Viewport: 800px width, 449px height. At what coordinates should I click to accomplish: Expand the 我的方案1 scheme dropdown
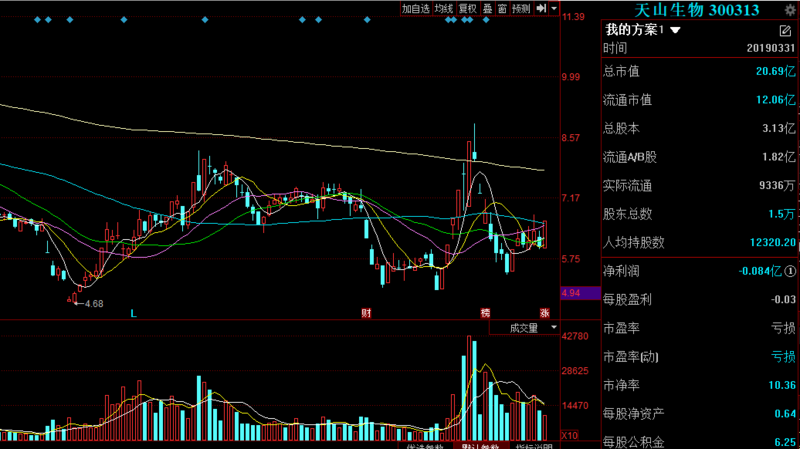(675, 31)
